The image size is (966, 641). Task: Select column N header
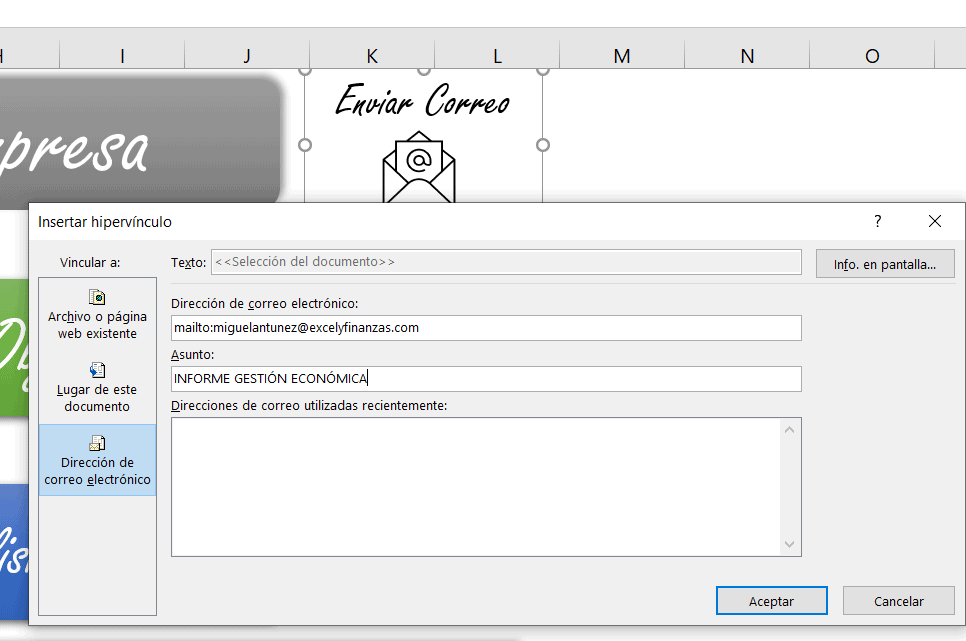coord(747,56)
